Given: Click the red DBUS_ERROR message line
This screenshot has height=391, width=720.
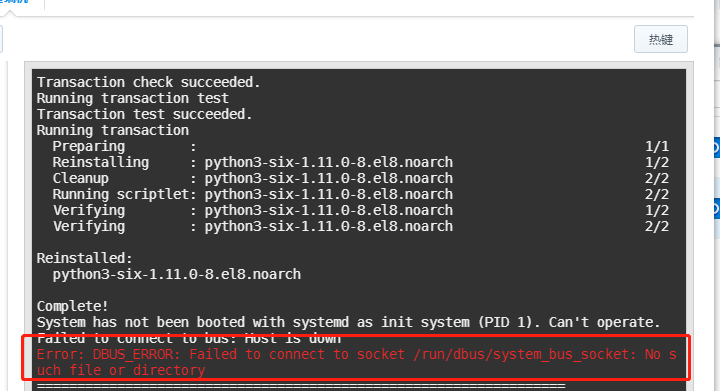Looking at the screenshot, I should pos(357,354).
